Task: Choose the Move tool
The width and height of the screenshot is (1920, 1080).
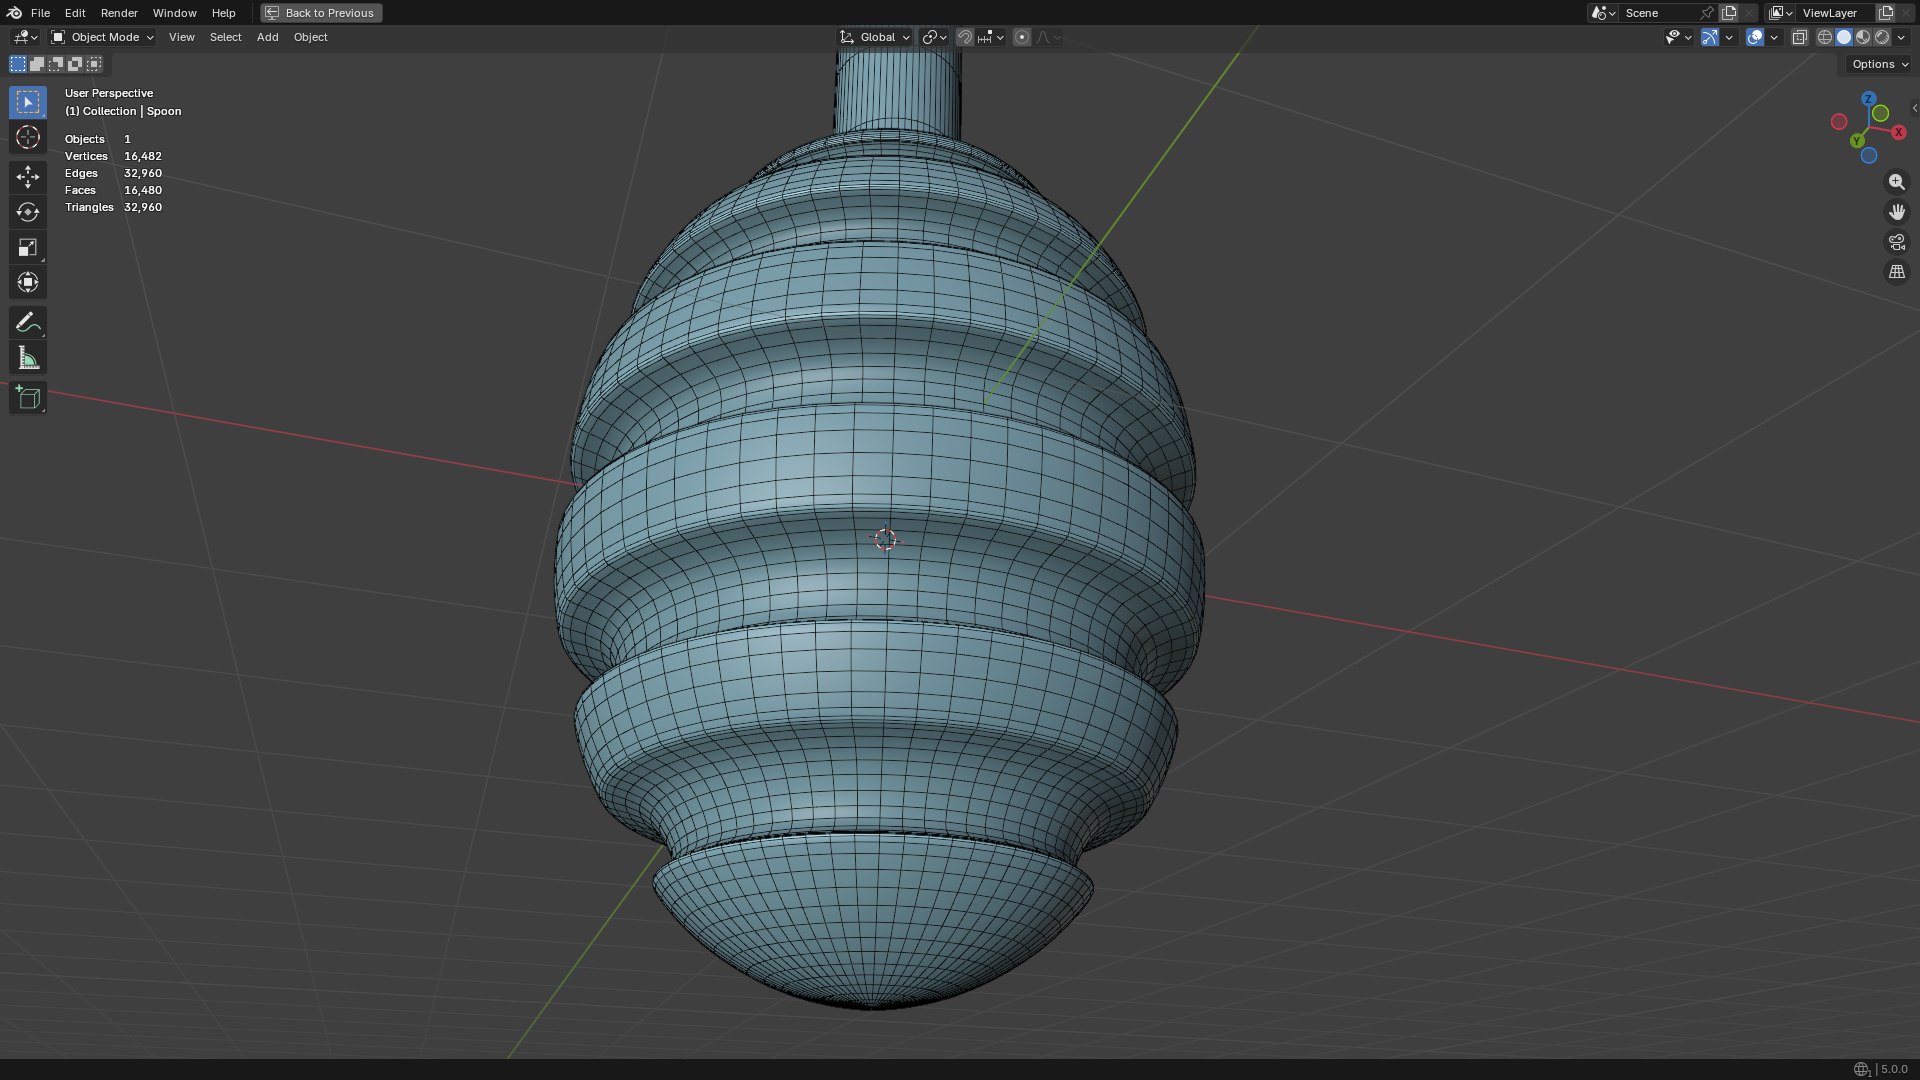Action: pyautogui.click(x=28, y=177)
